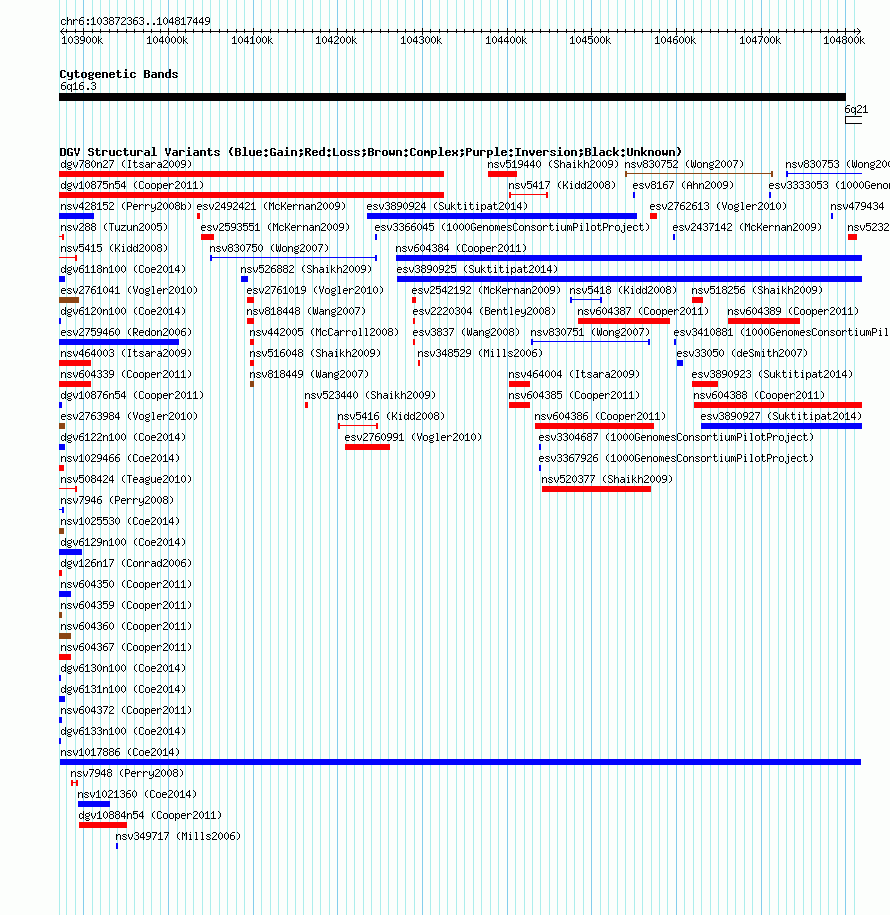Click the red nsv520377 (Shaikh2009) loss bar
The image size is (890, 915).
596,489
